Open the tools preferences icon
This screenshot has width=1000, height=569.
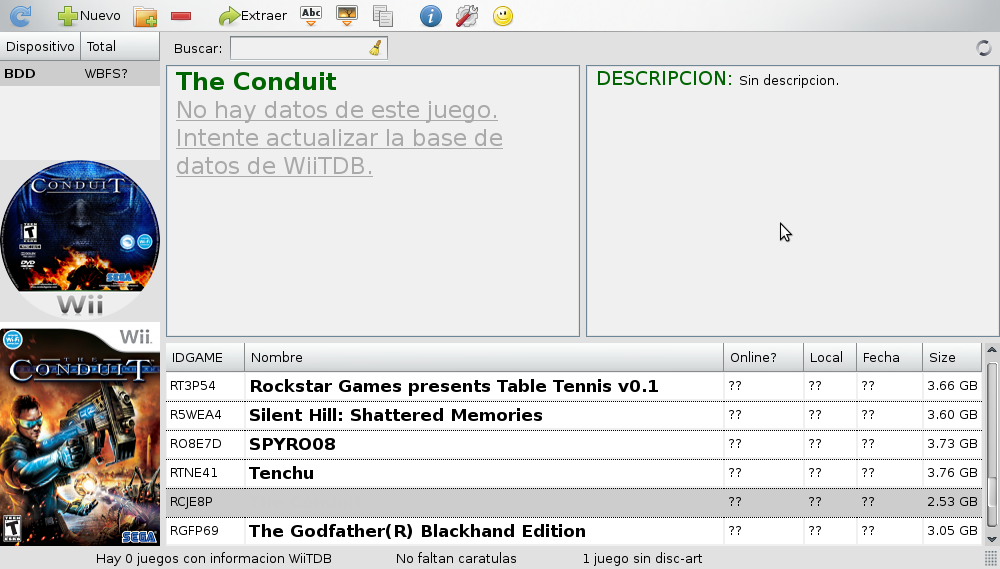(x=467, y=16)
